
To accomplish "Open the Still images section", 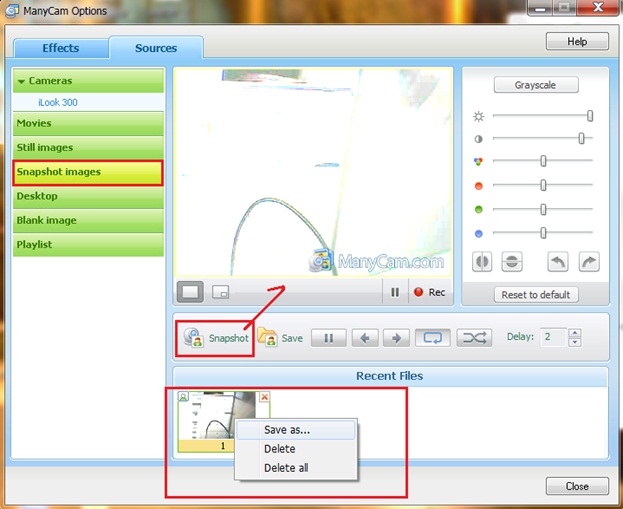I will [88, 147].
